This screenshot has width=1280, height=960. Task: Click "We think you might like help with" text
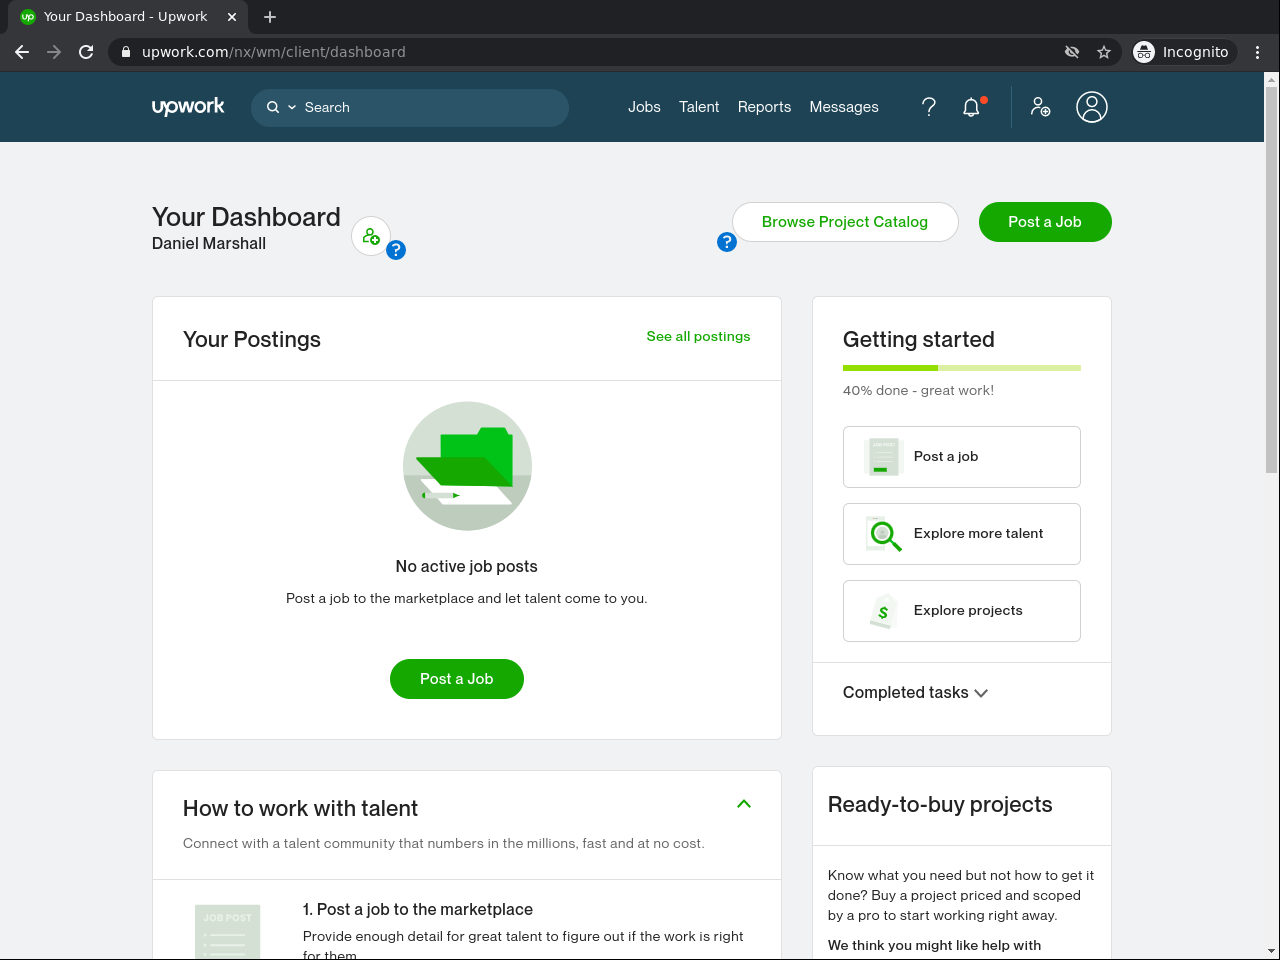pyautogui.click(x=934, y=946)
